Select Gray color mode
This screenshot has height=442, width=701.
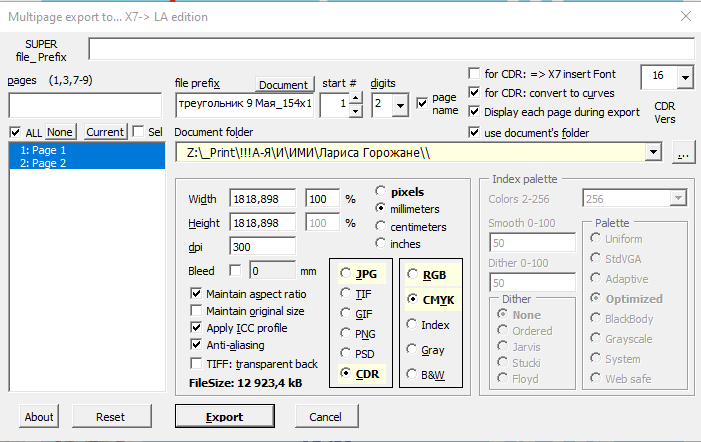click(412, 349)
